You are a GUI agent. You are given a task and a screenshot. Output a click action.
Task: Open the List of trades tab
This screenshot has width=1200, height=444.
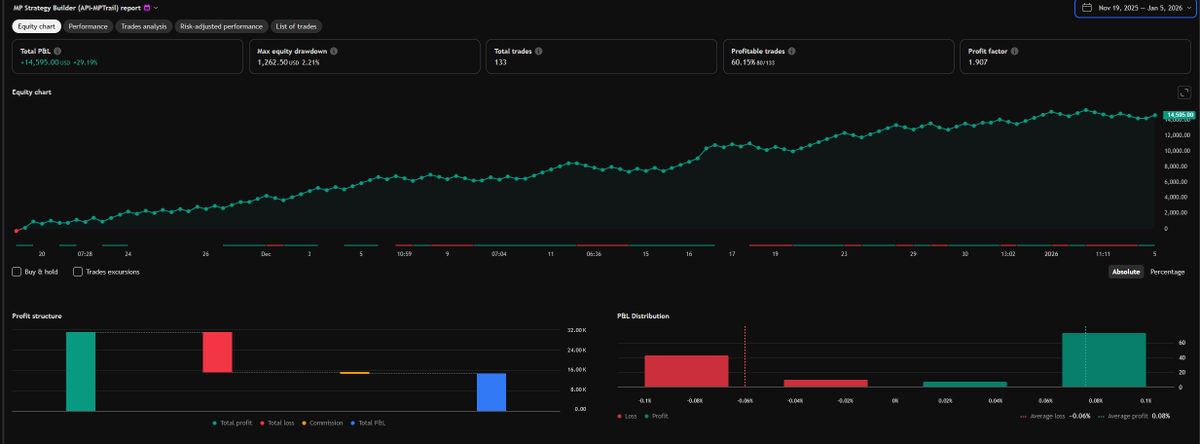click(297, 26)
